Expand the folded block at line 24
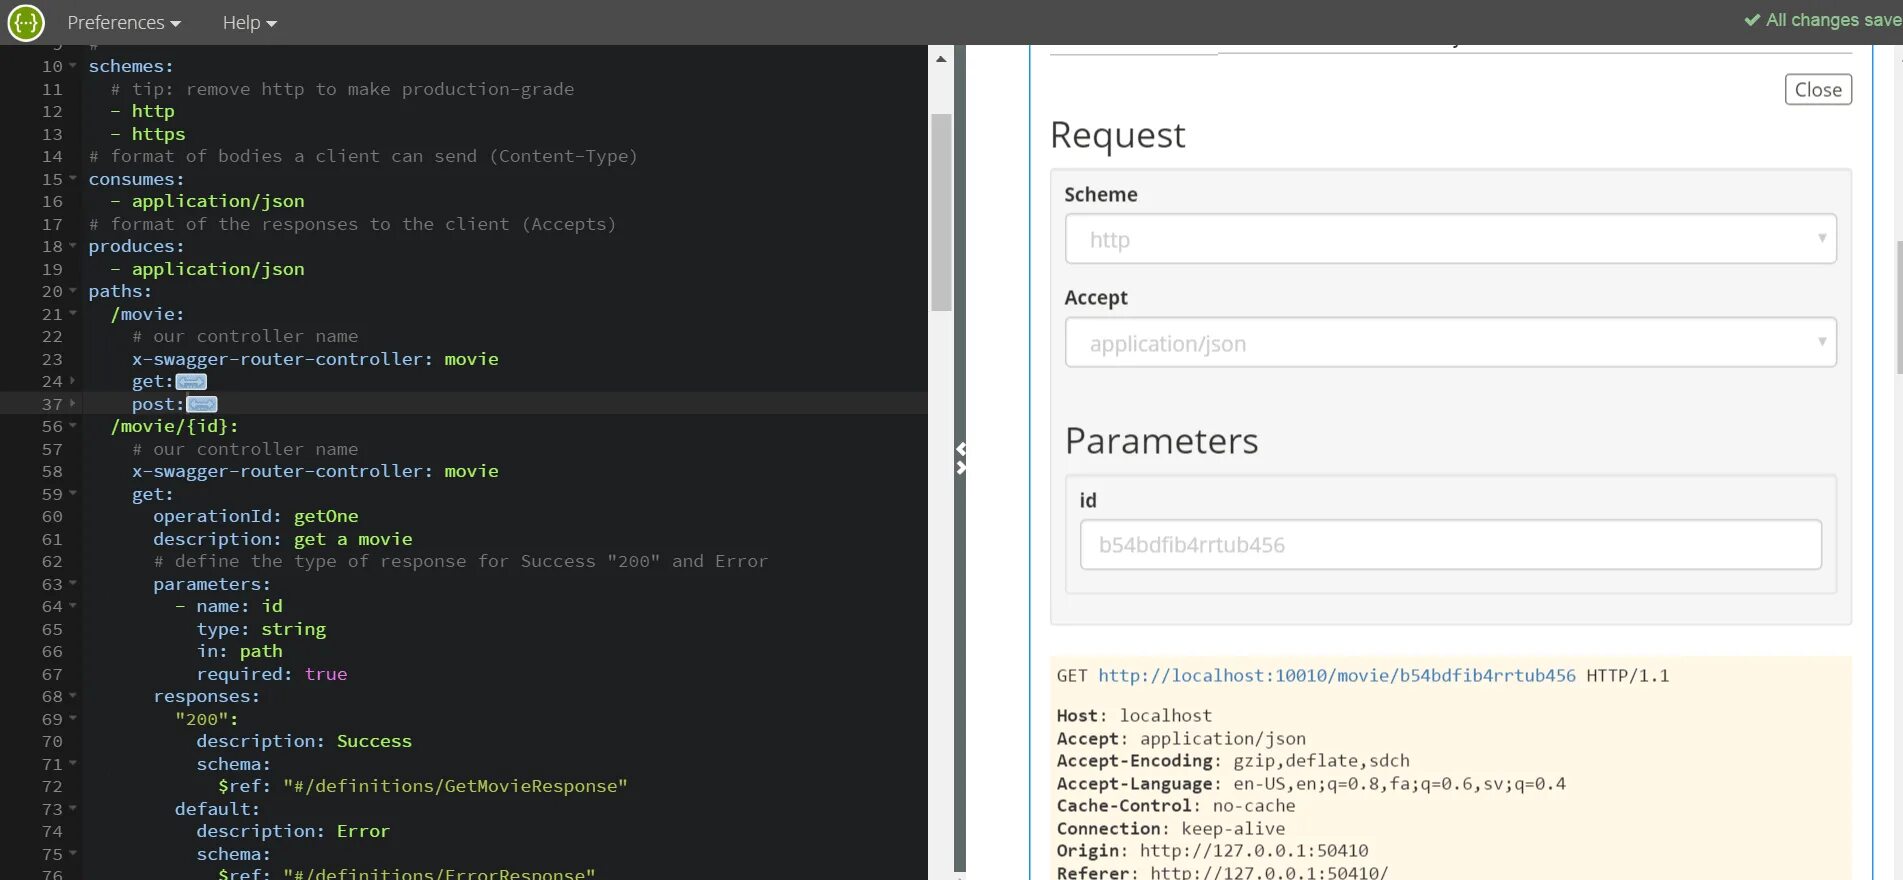The image size is (1903, 880). (x=73, y=381)
